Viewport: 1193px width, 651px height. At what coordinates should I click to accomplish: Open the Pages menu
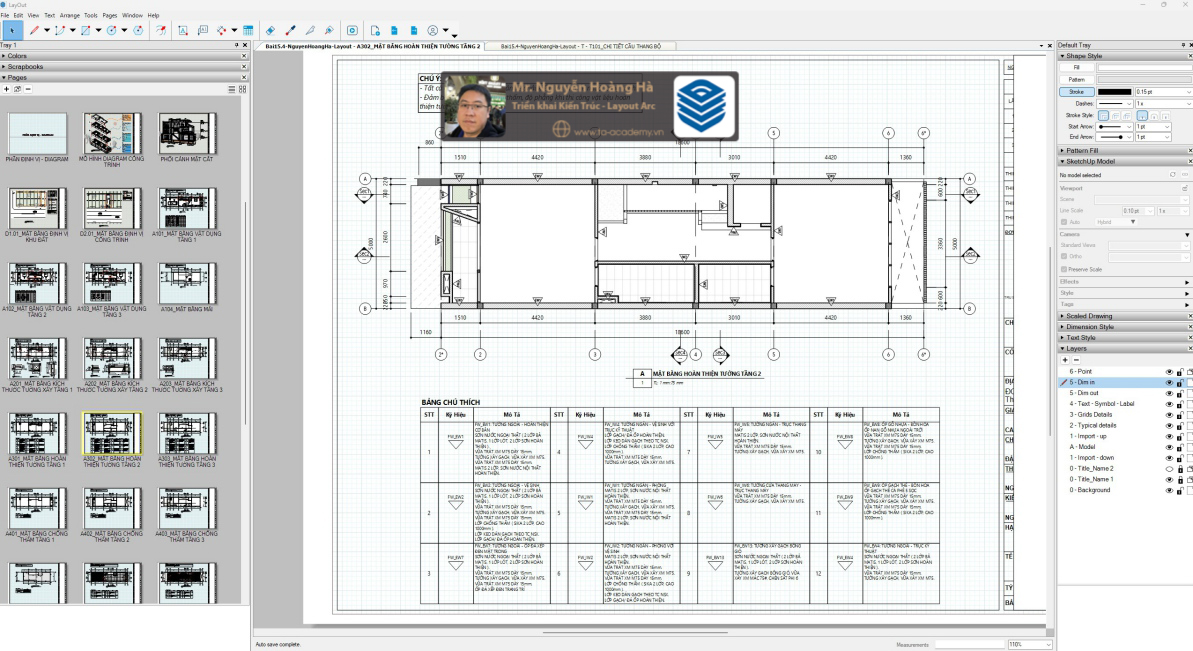pos(110,15)
